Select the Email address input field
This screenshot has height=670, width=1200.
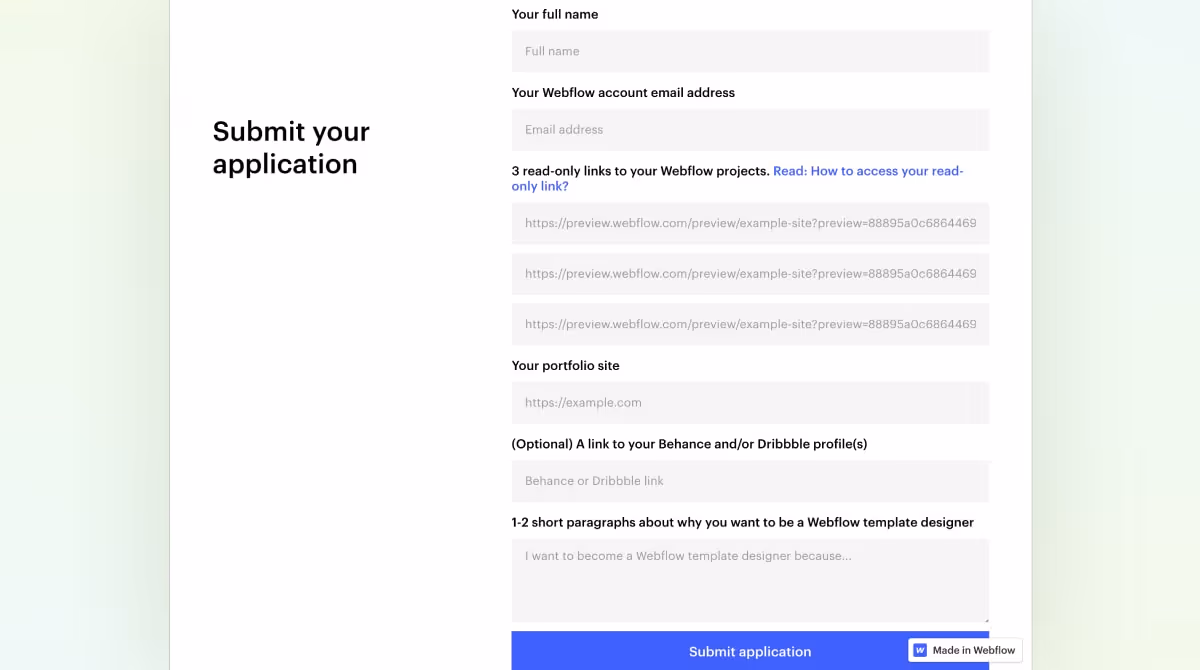(750, 129)
